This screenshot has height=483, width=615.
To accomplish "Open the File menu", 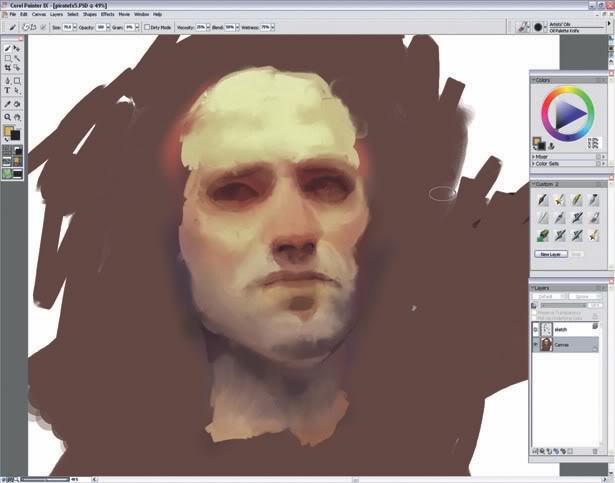I will pos(13,14).
